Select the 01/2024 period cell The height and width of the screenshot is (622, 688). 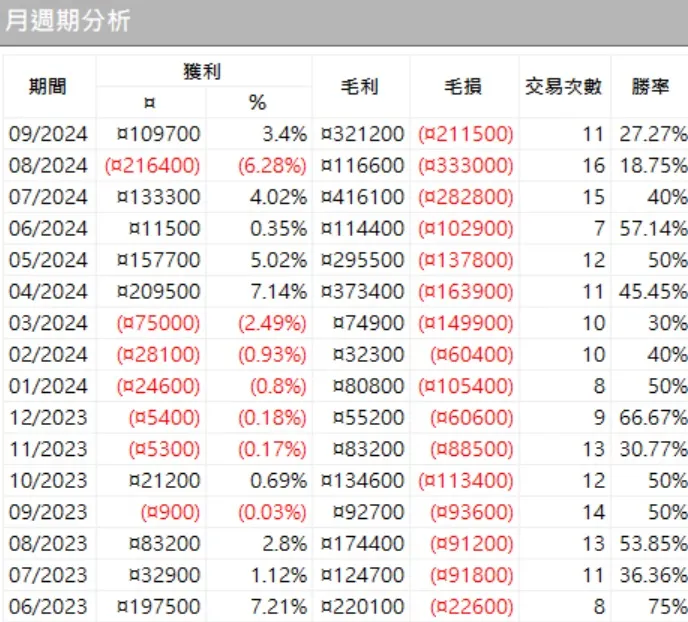coord(48,386)
